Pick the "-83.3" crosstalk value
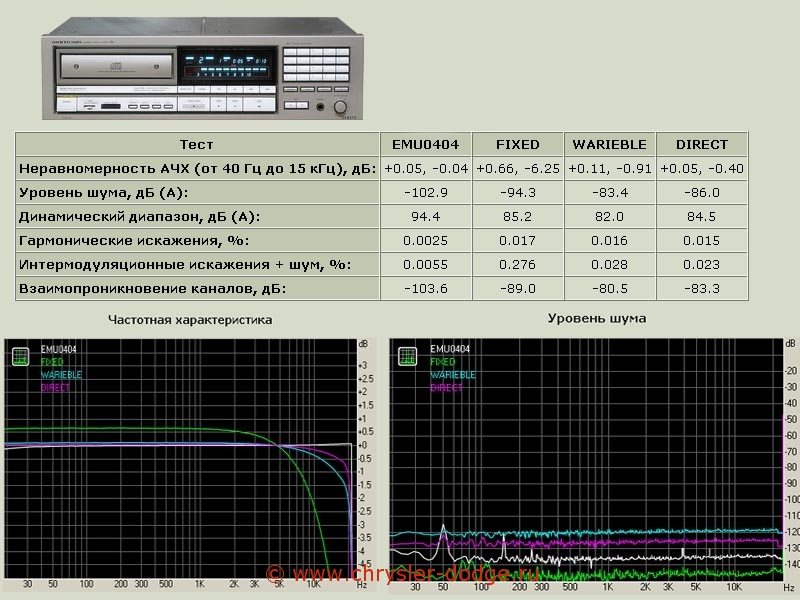800x600 pixels. click(x=702, y=288)
